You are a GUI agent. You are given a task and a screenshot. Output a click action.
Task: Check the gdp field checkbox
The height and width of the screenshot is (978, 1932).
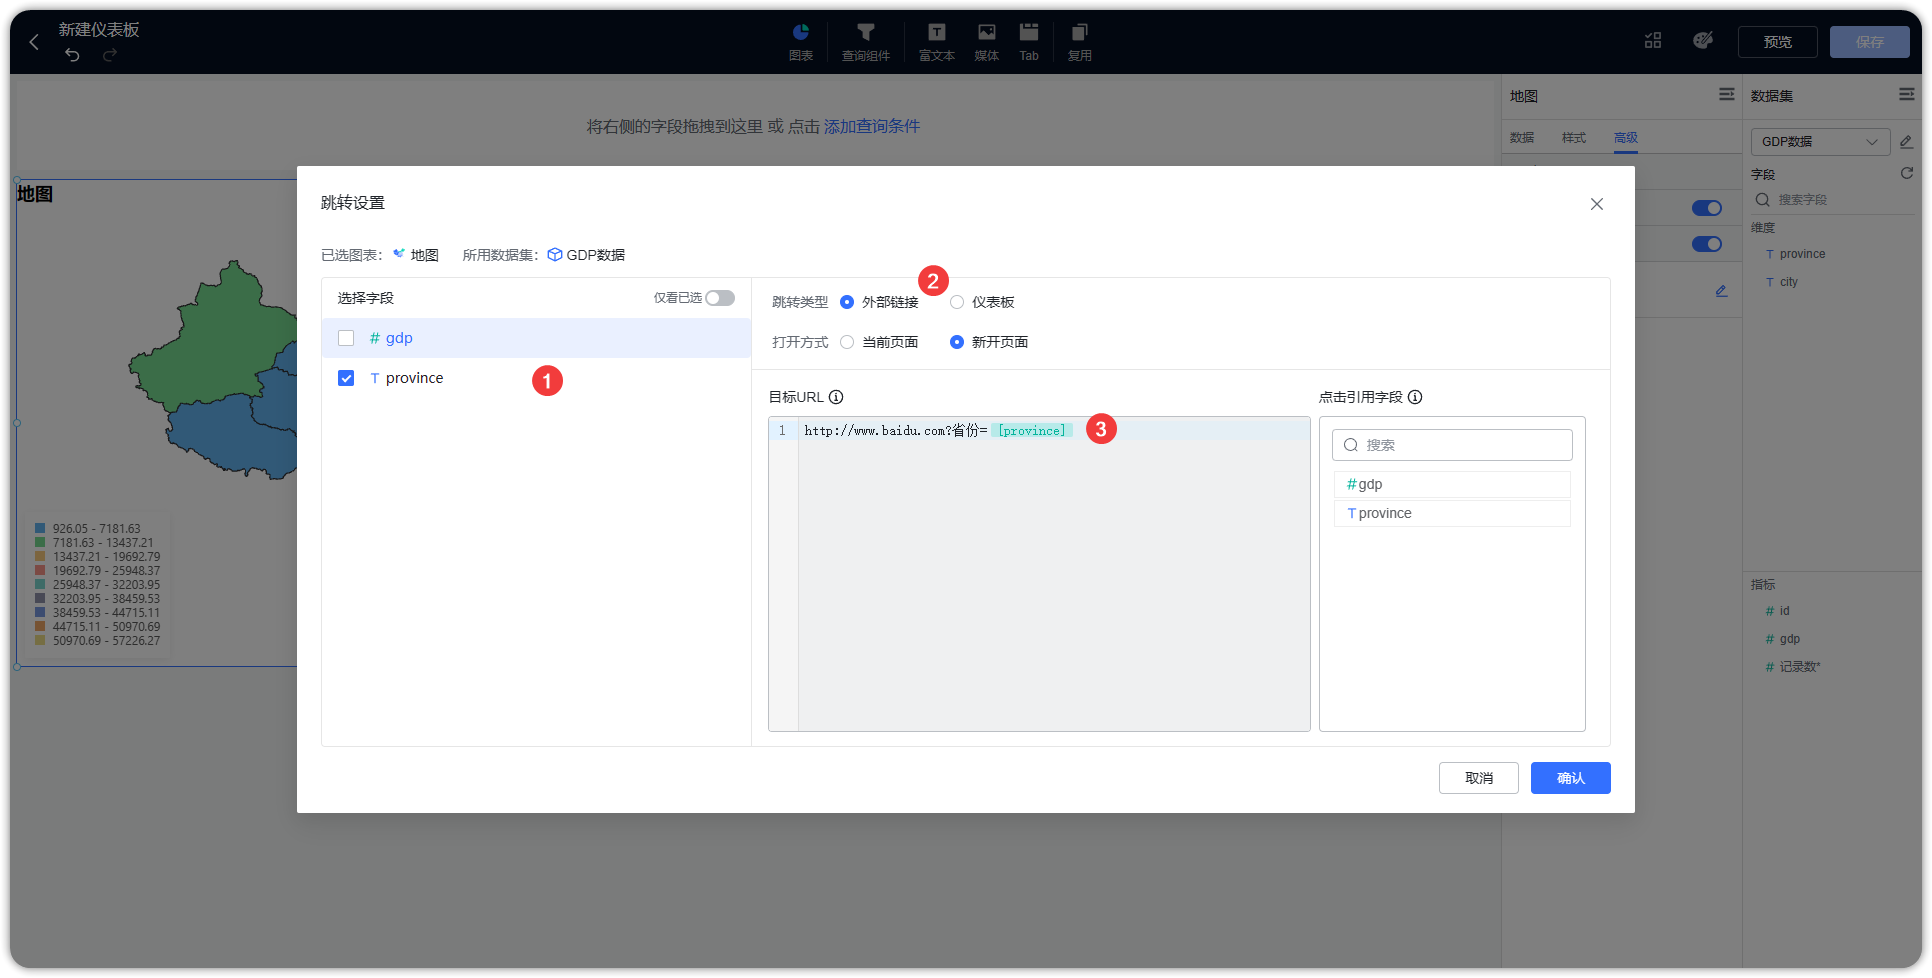coord(346,338)
